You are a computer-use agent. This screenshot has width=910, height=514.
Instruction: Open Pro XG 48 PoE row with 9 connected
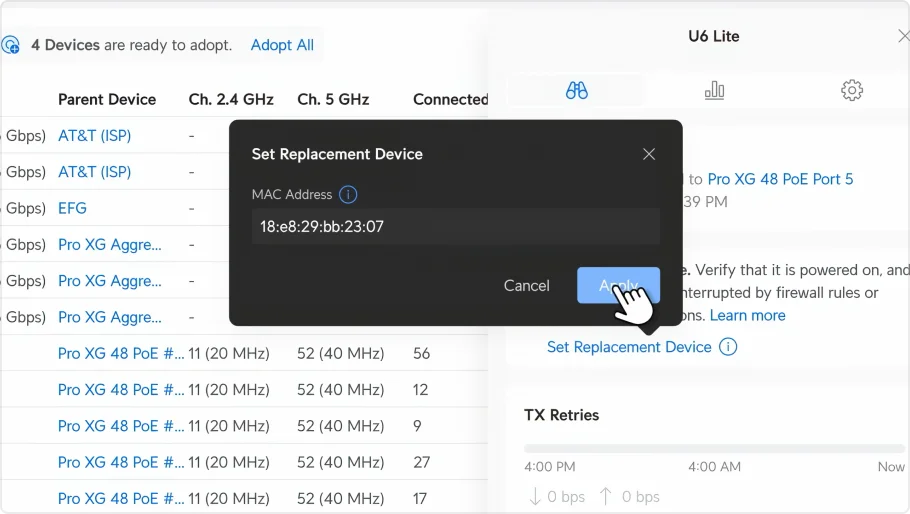click(121, 426)
